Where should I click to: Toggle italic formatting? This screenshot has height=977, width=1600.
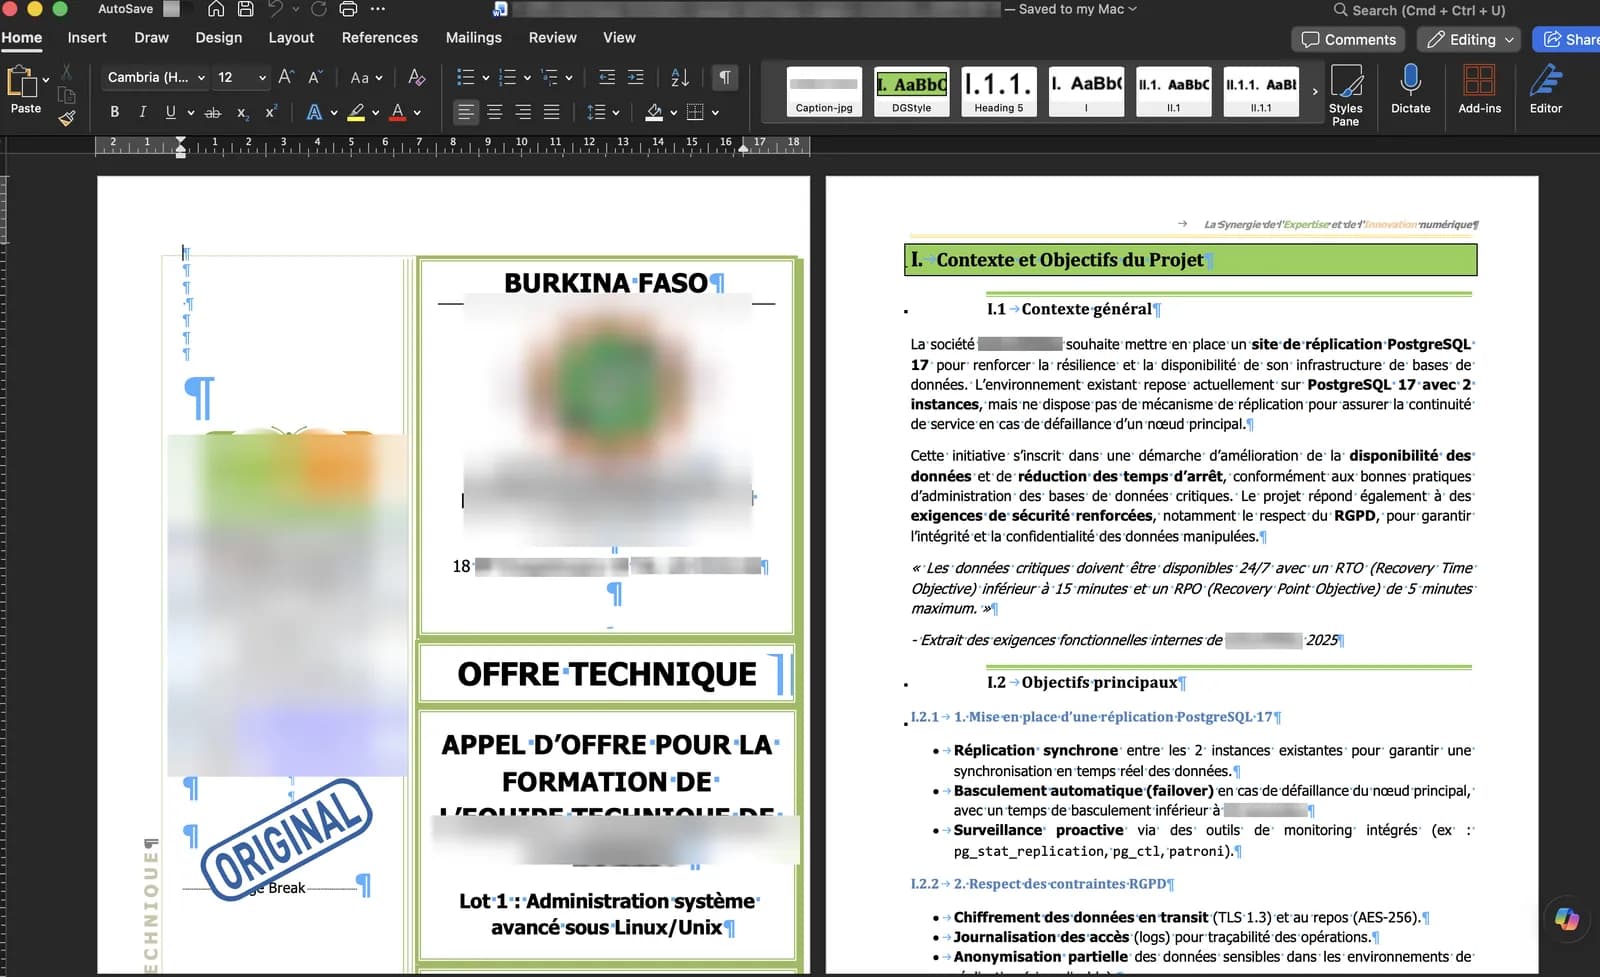coord(142,112)
